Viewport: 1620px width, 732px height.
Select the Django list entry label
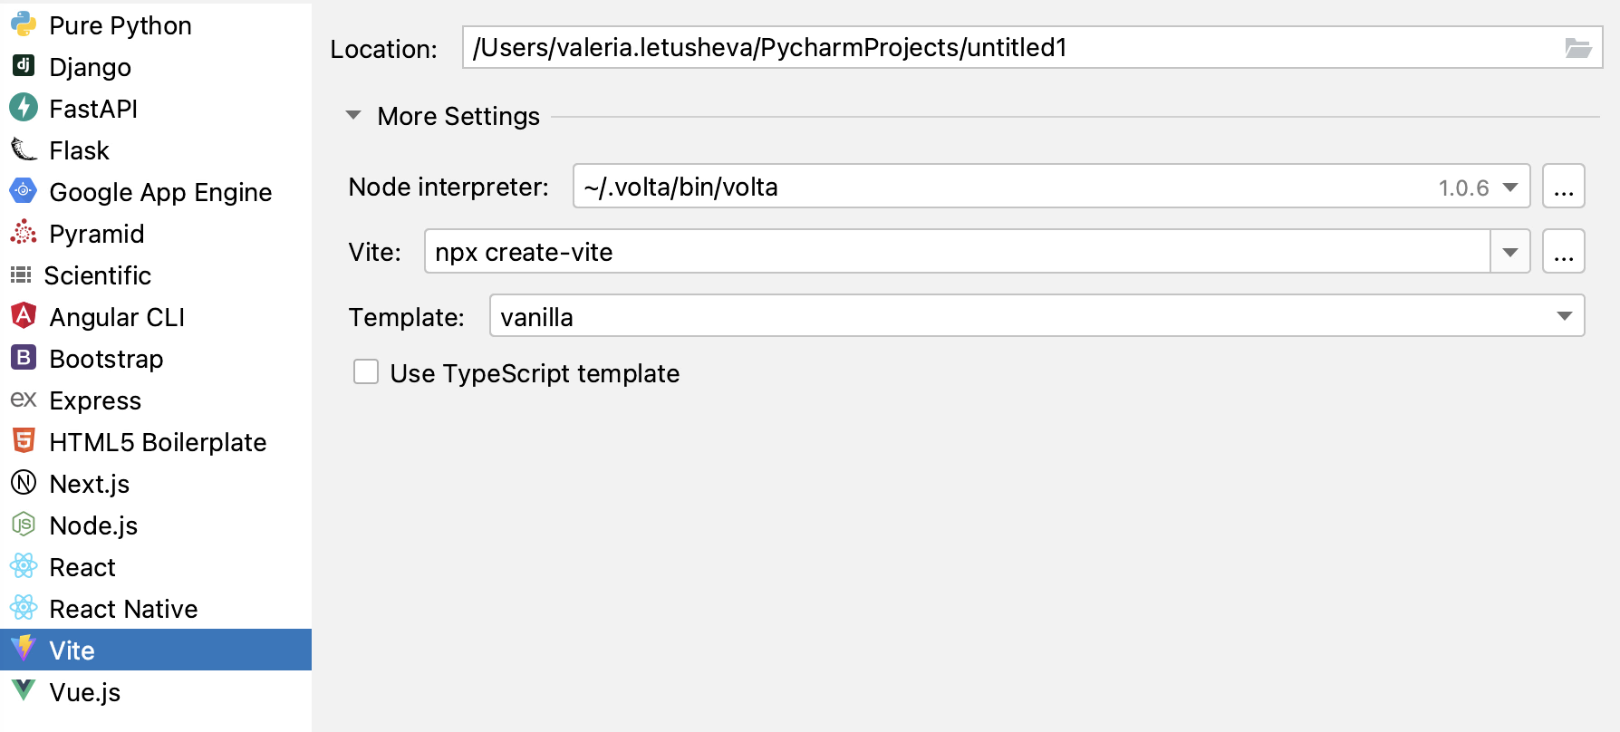click(90, 67)
